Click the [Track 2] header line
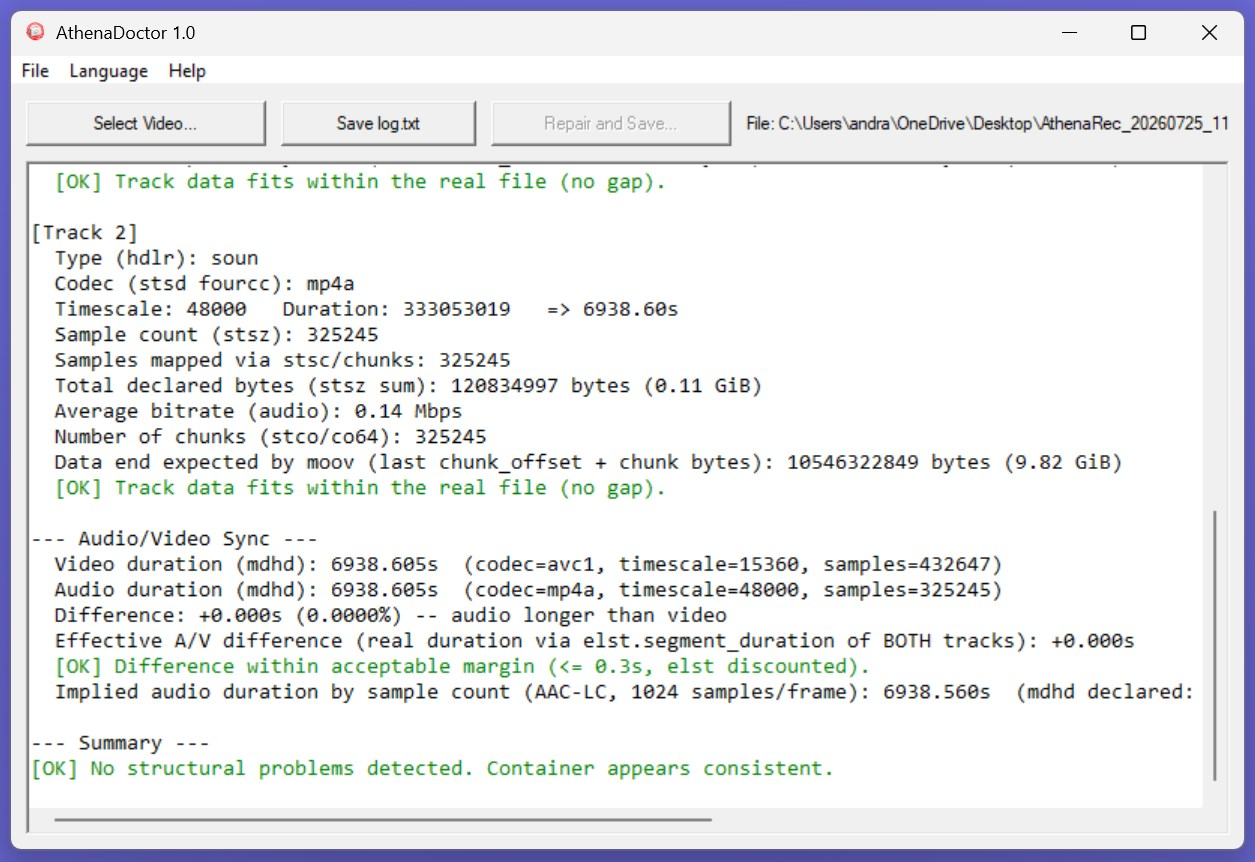Image resolution: width=1255 pixels, height=862 pixels. coord(85,233)
